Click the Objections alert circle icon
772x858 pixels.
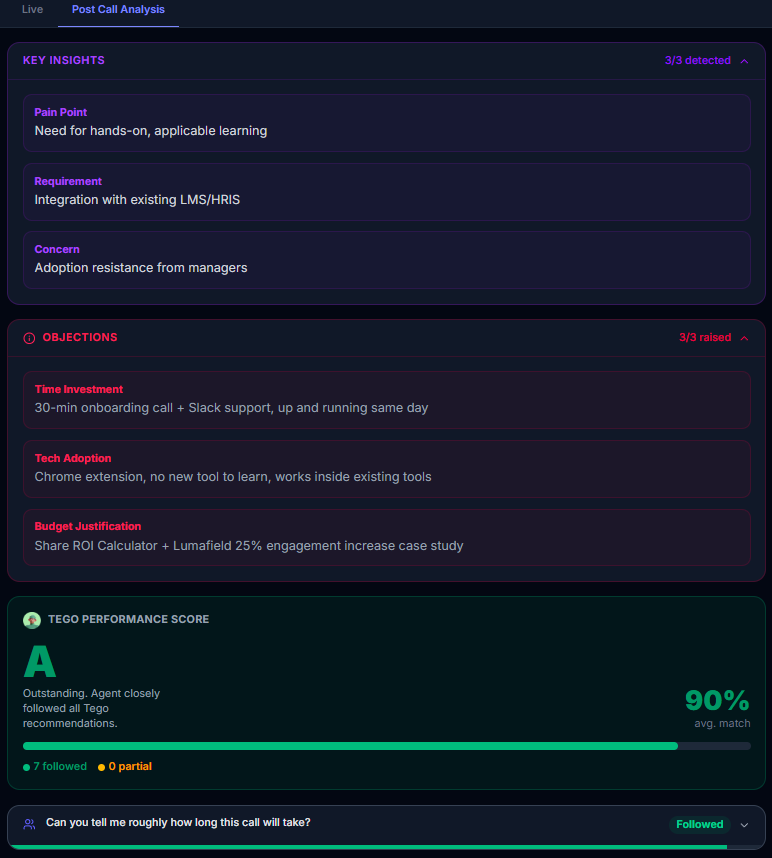pyautogui.click(x=29, y=338)
